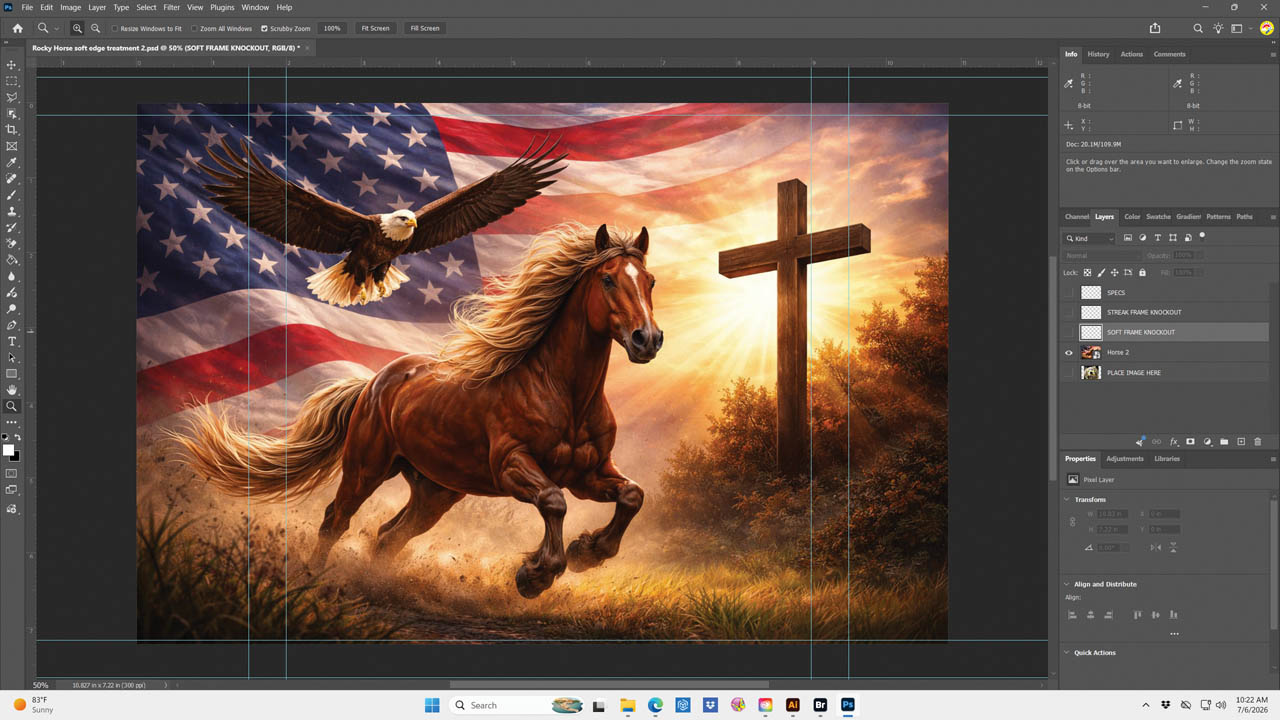Show the STREAK FRAME KNOCKOUT layer

[x=1068, y=312]
